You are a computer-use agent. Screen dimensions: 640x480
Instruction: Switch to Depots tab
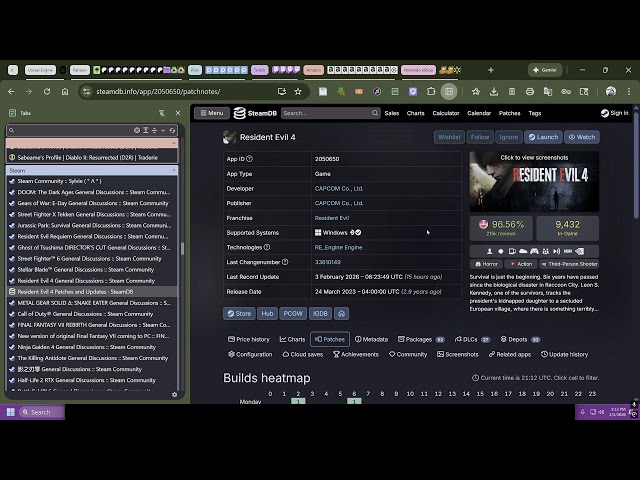point(520,339)
